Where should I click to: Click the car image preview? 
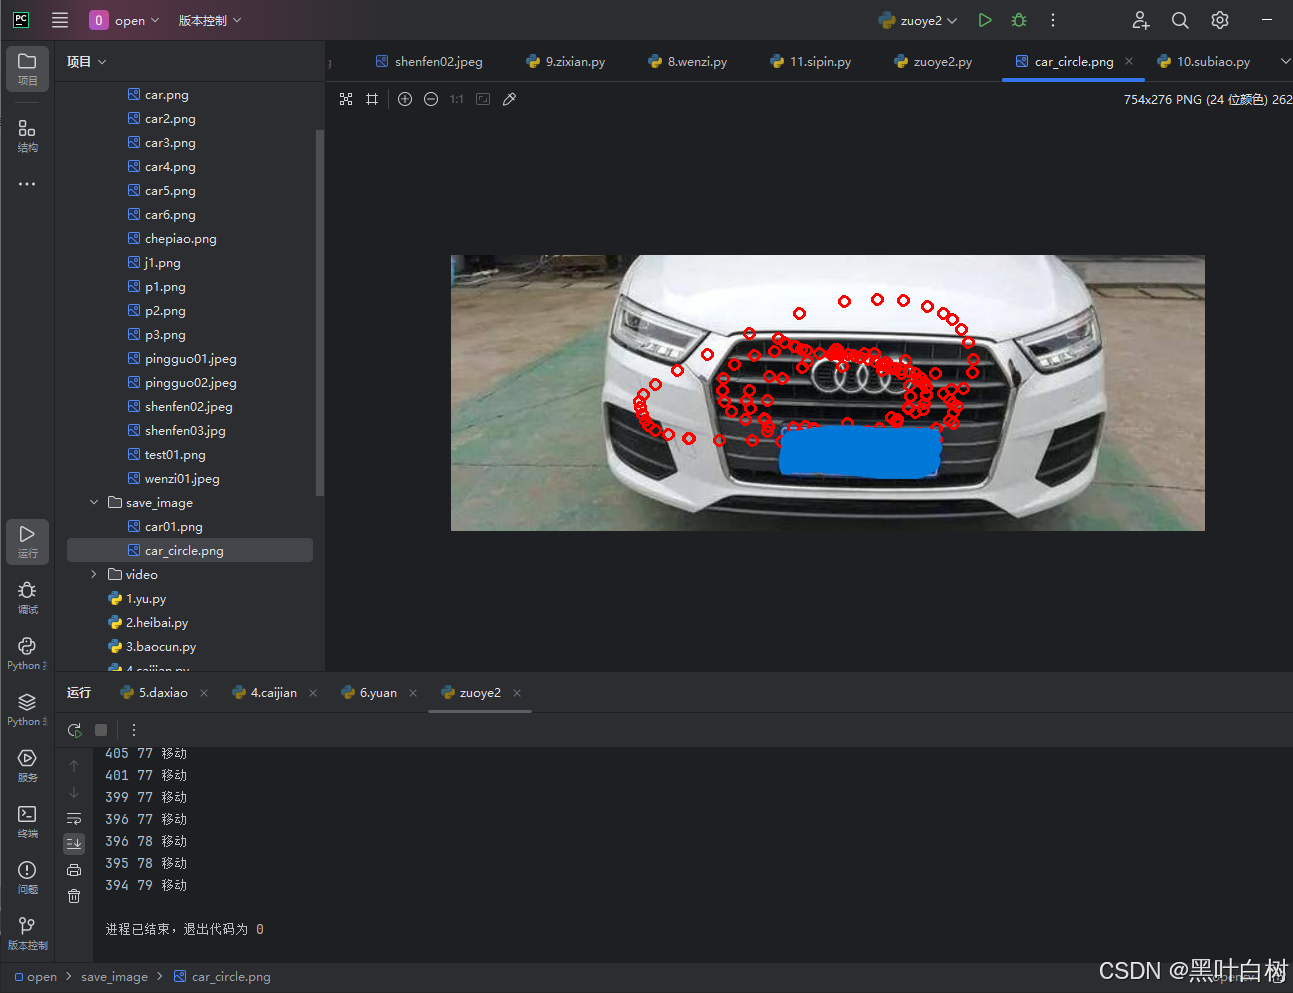point(827,393)
